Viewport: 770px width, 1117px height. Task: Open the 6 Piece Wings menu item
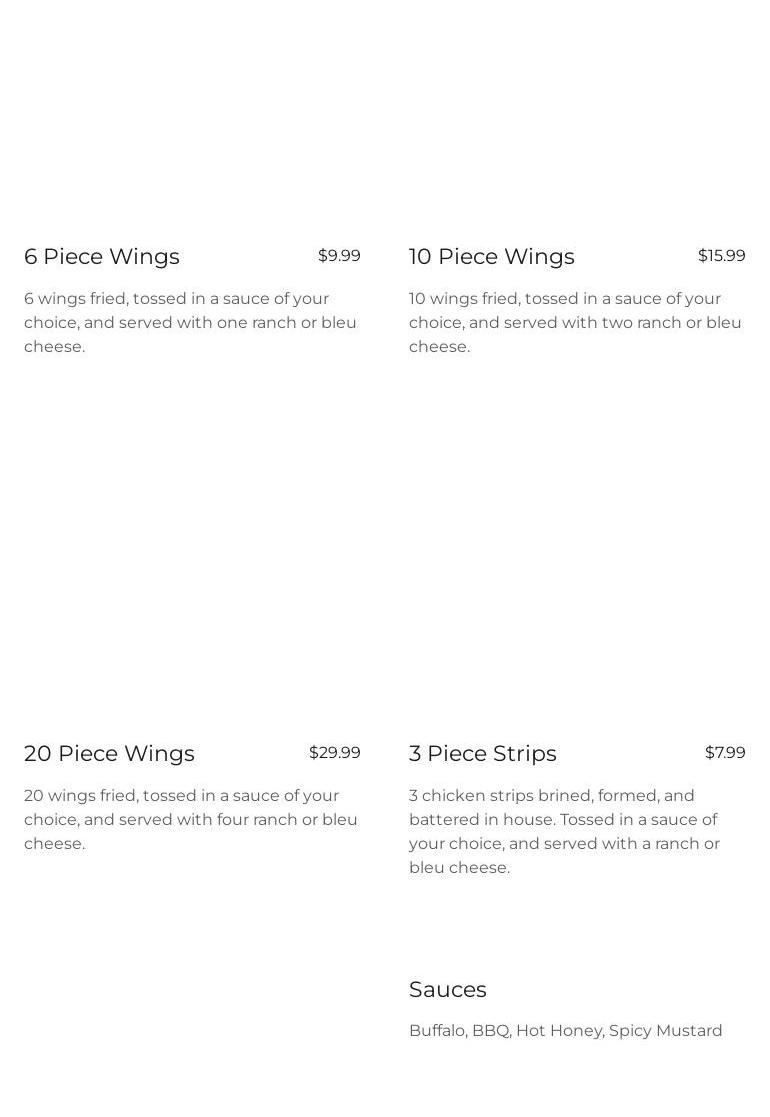point(102,257)
